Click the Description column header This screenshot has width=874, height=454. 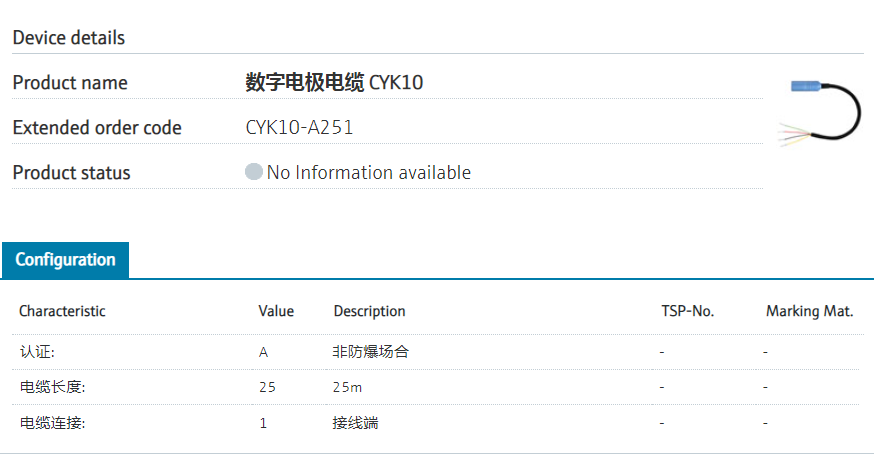(369, 311)
